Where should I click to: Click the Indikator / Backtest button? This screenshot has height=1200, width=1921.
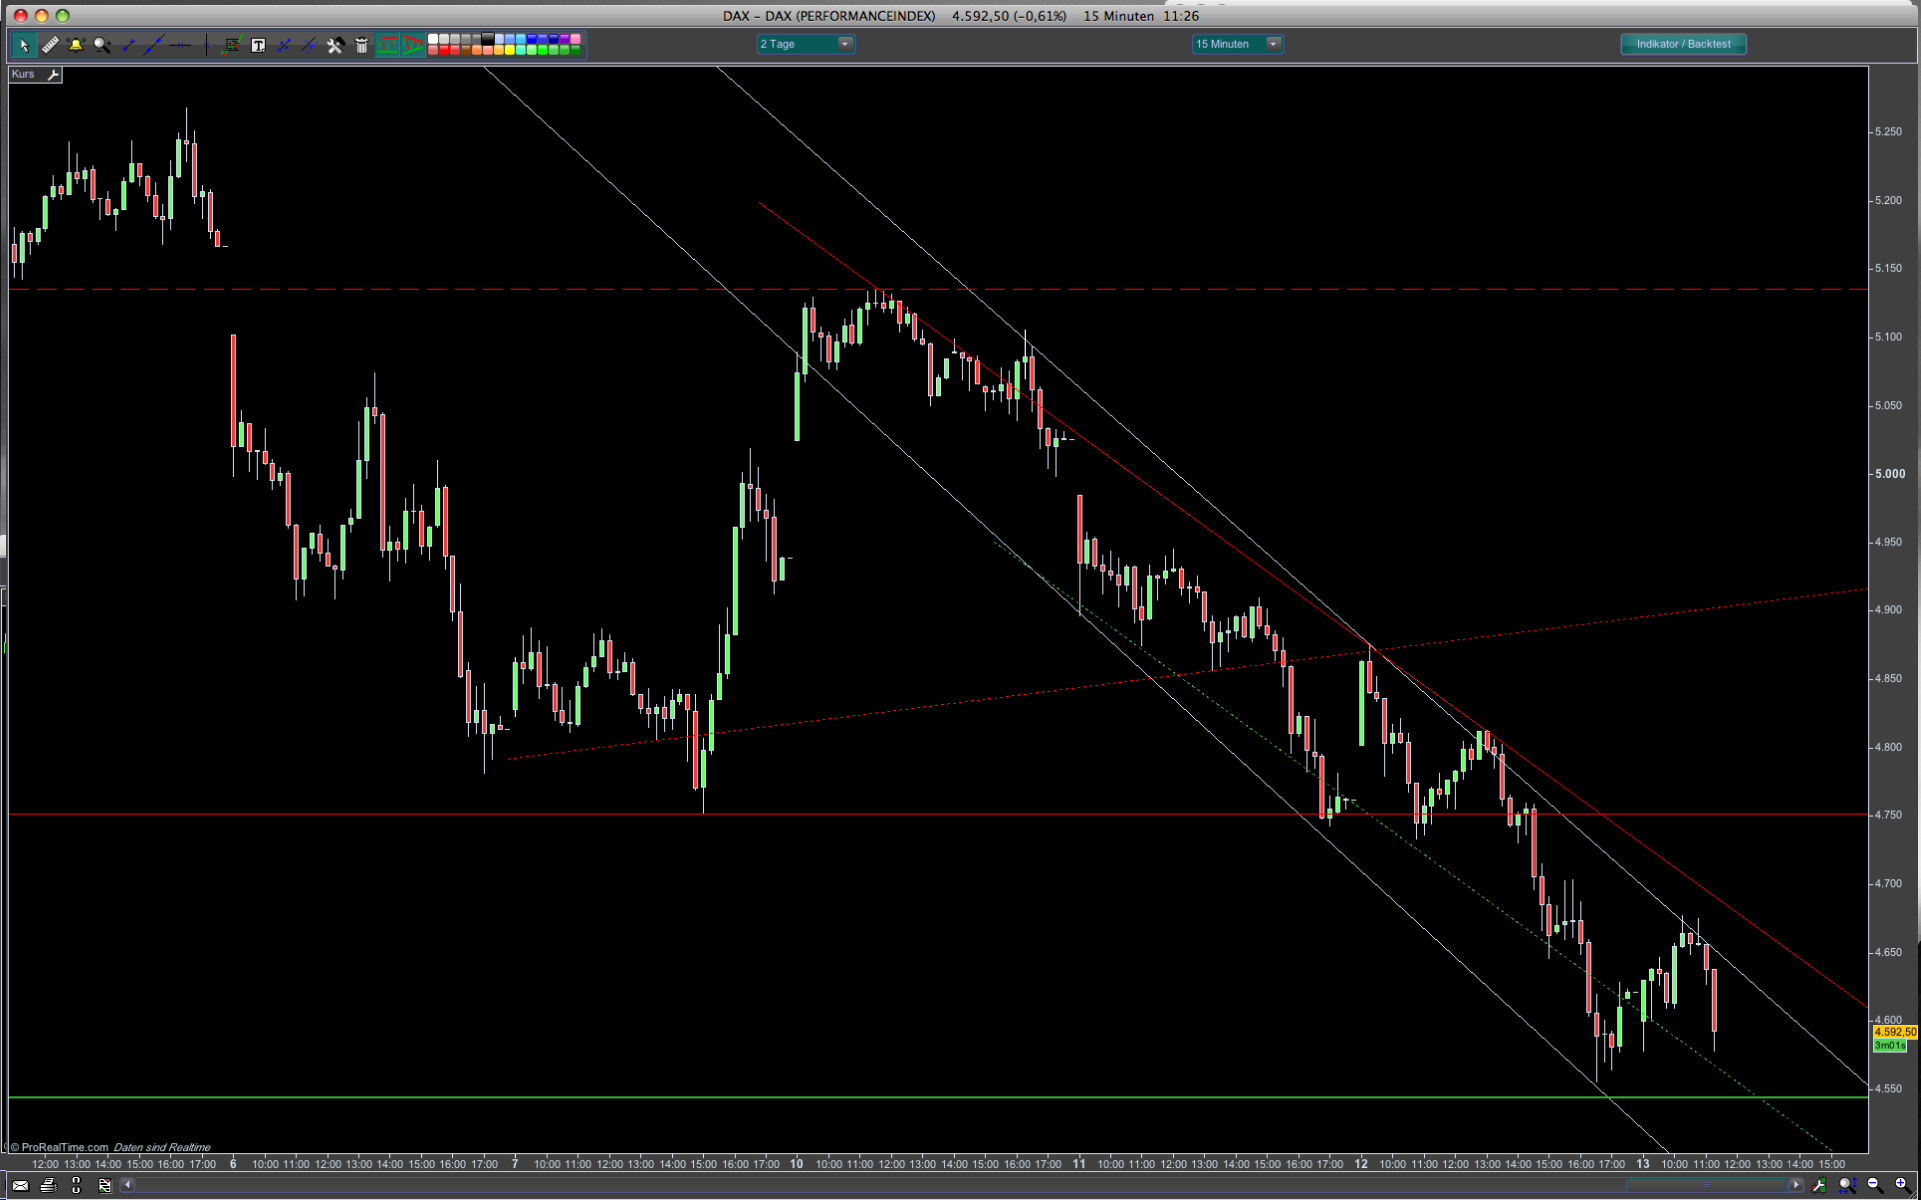click(x=1682, y=44)
